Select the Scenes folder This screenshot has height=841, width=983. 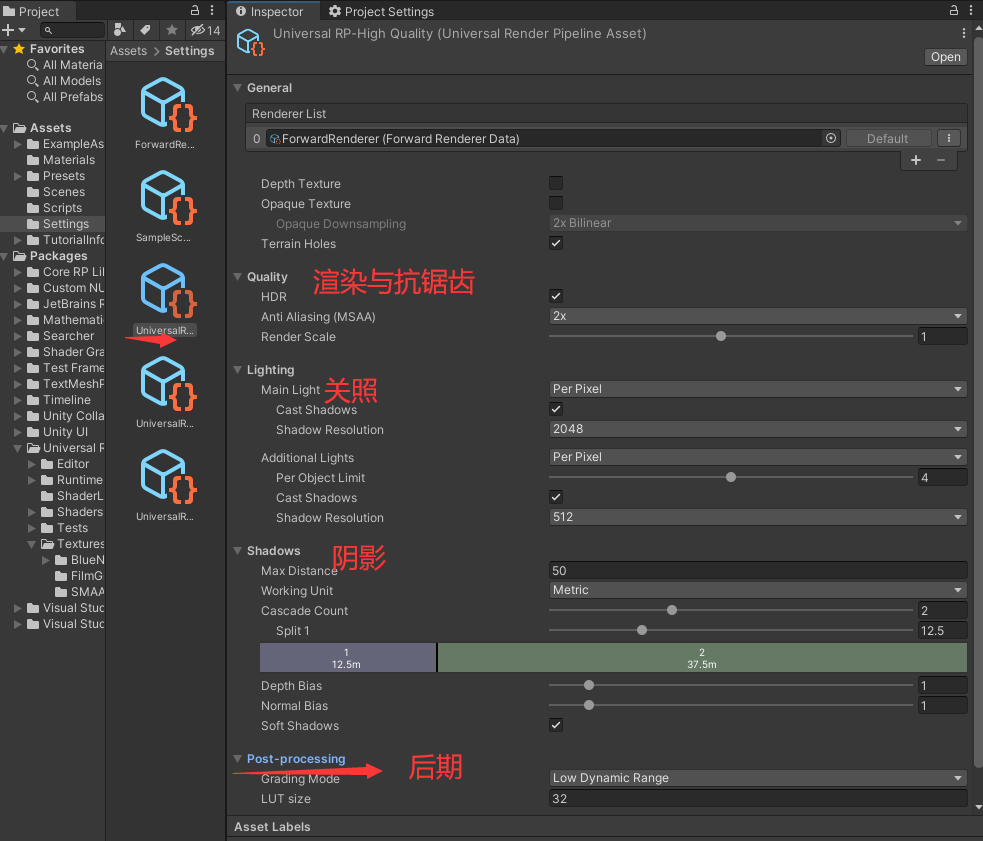(x=56, y=192)
